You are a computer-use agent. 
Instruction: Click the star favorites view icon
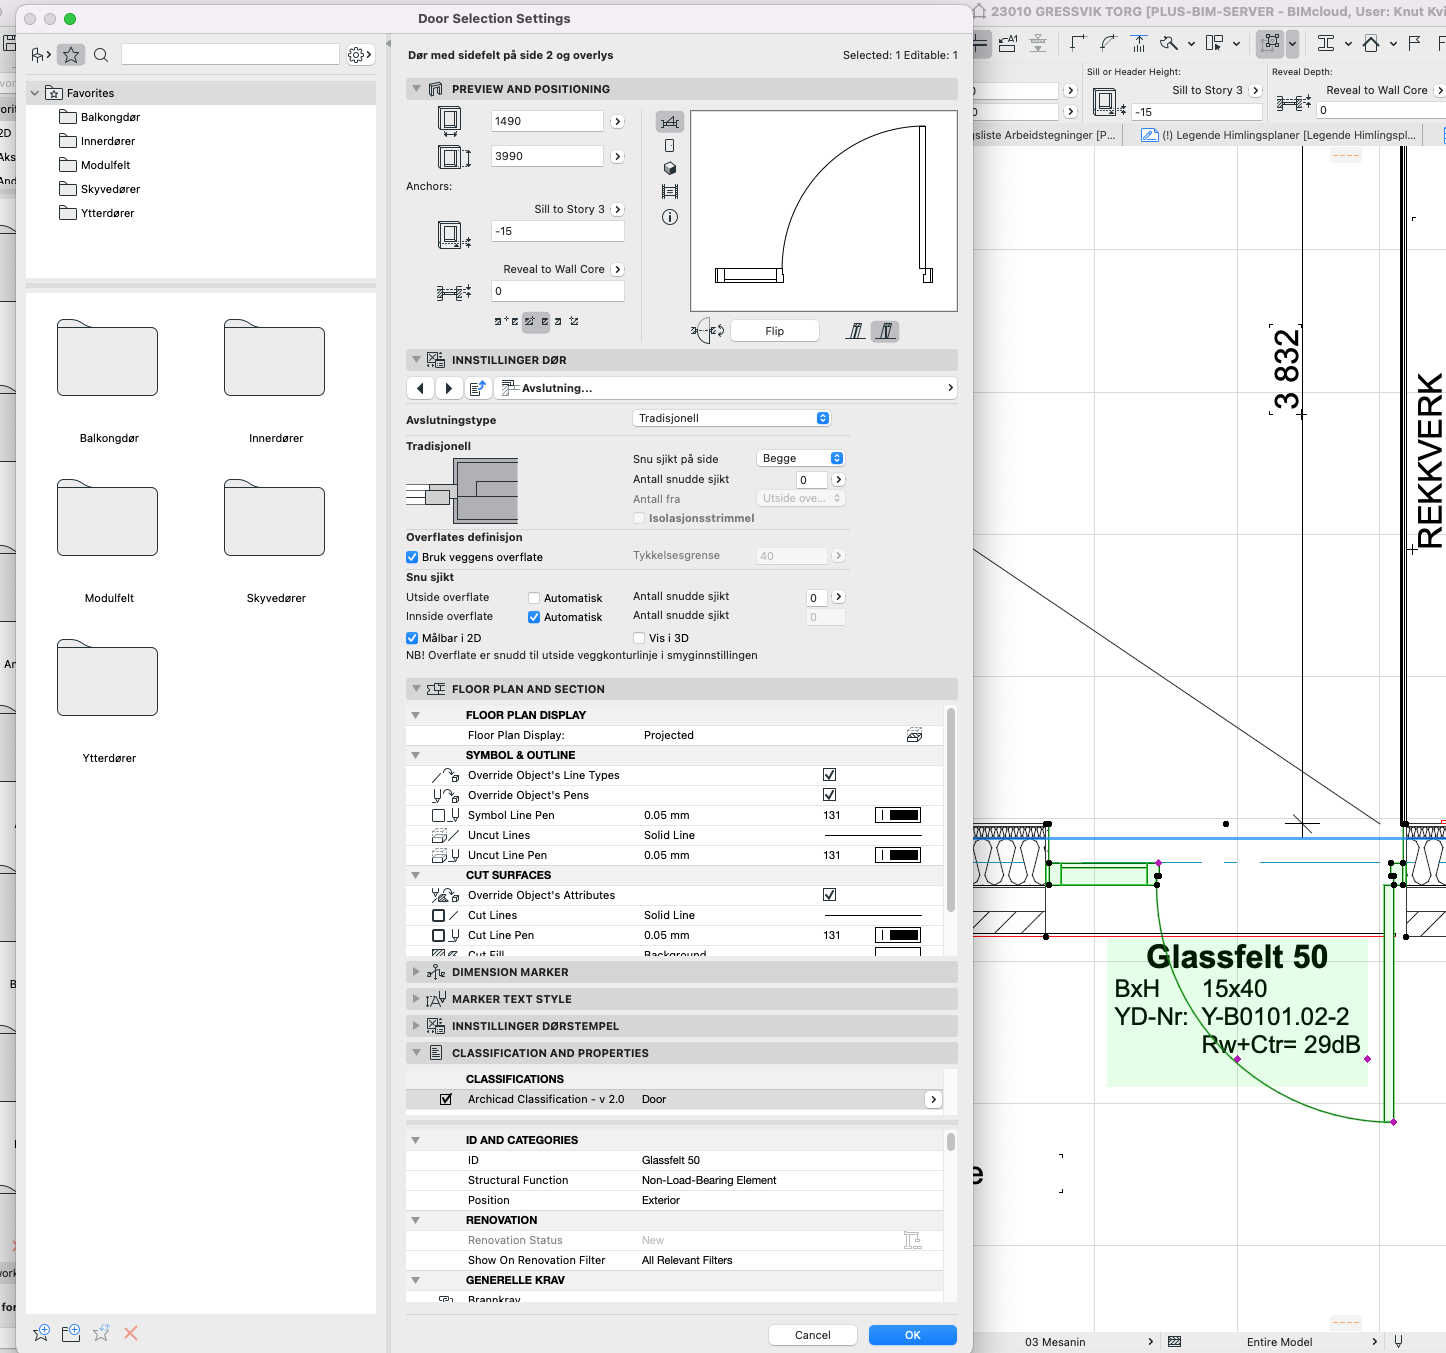pyautogui.click(x=71, y=55)
